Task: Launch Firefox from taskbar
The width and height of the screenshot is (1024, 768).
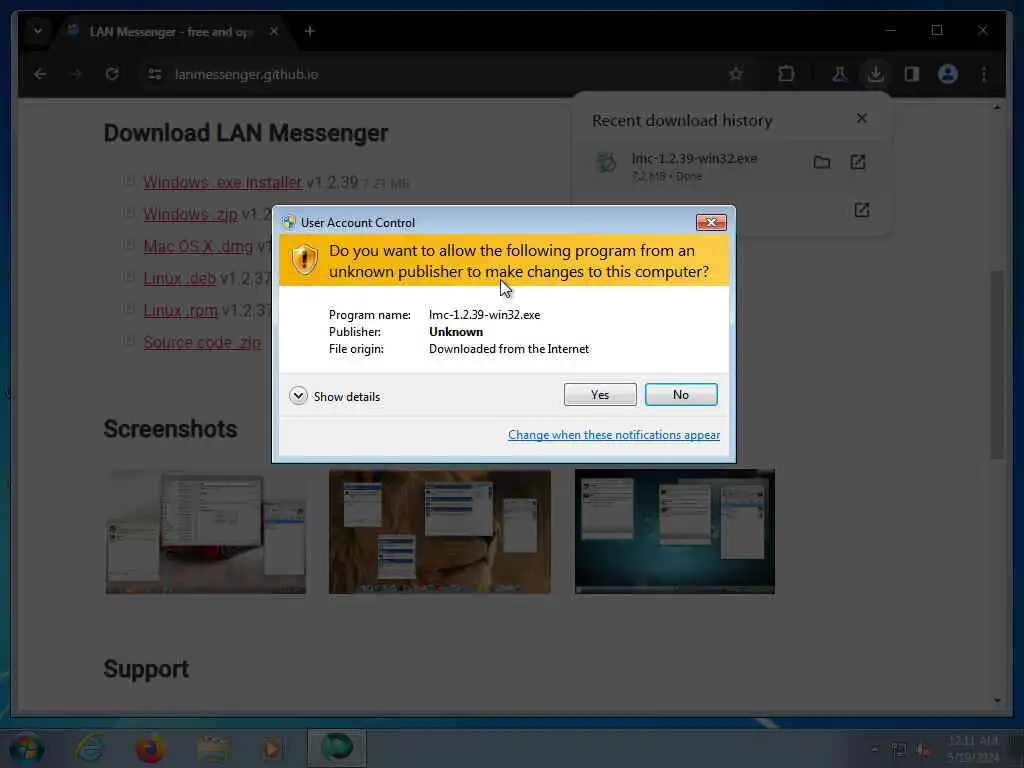Action: [x=150, y=748]
